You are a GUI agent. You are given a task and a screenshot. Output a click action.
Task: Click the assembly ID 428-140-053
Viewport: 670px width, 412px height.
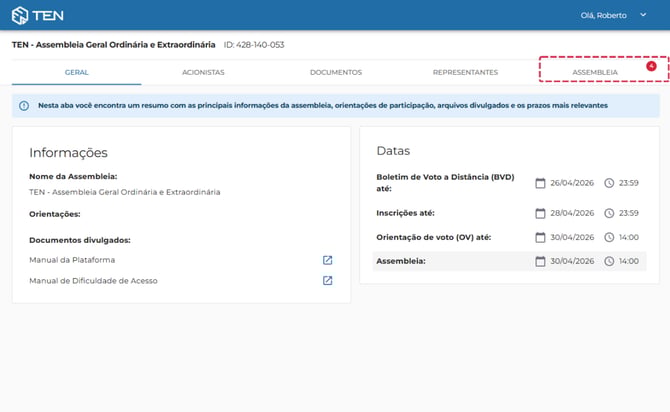click(x=254, y=45)
